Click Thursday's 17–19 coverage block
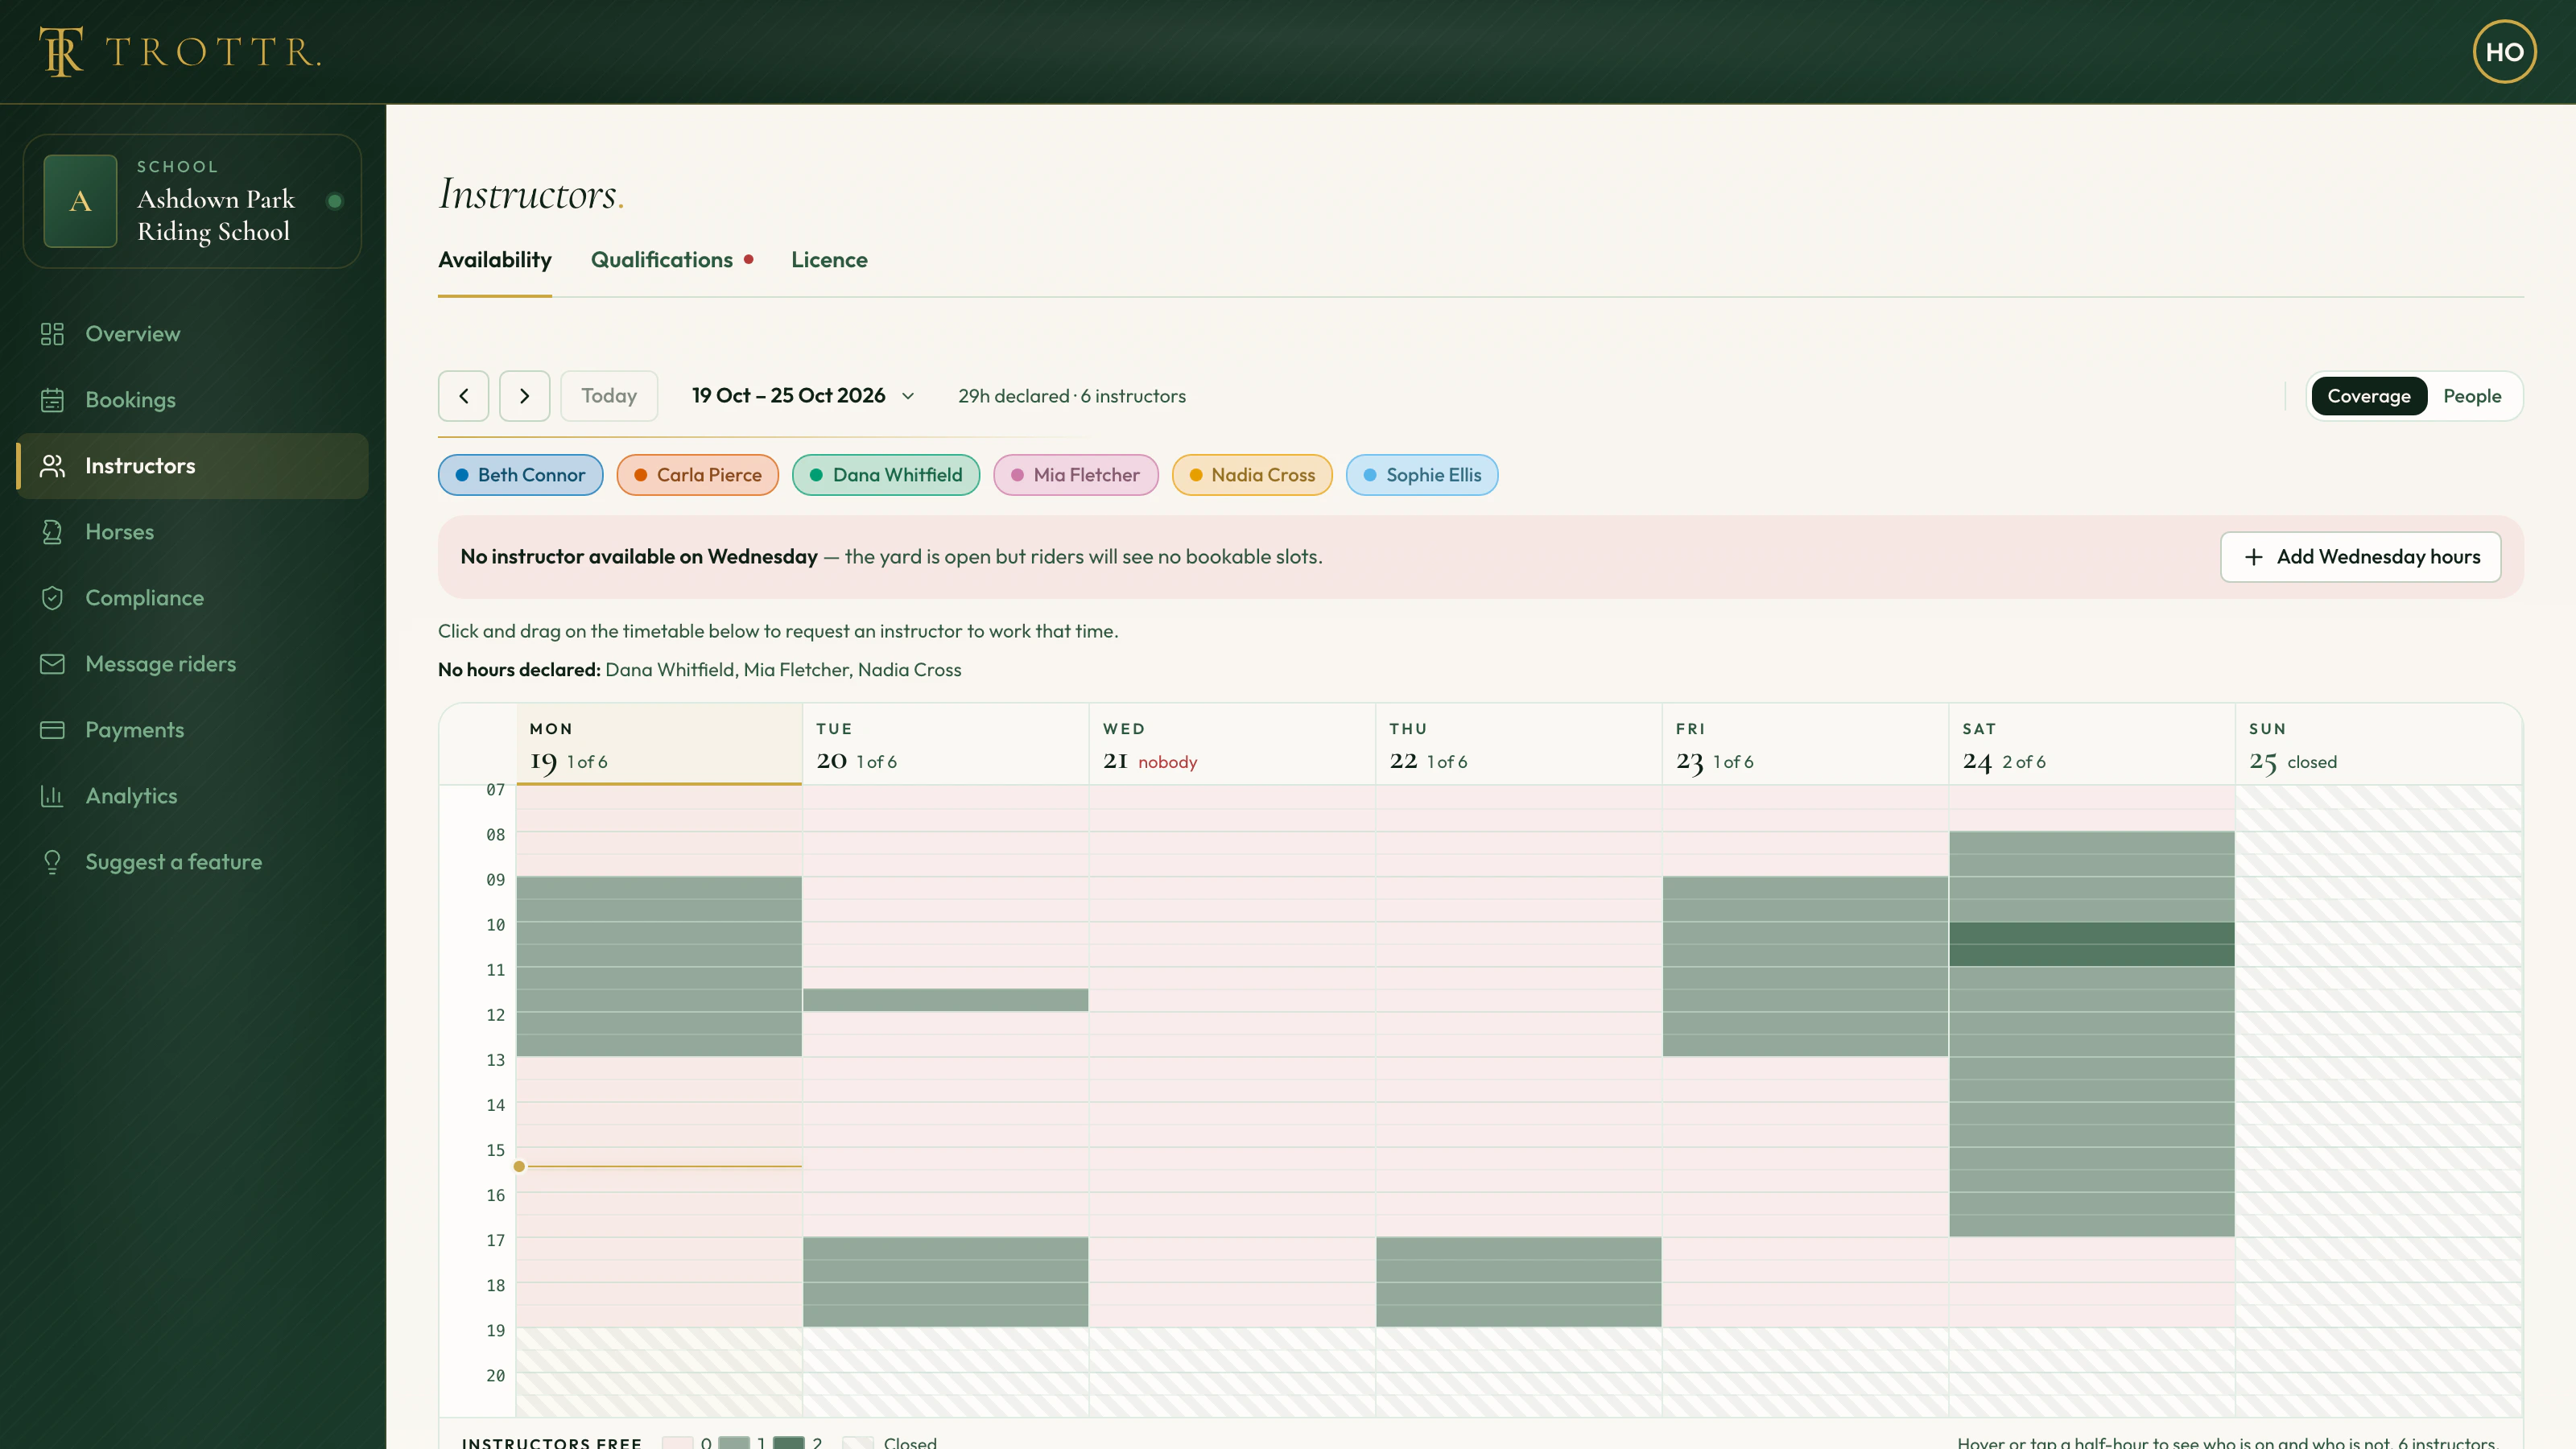The height and width of the screenshot is (1449, 2576). tap(1518, 1282)
